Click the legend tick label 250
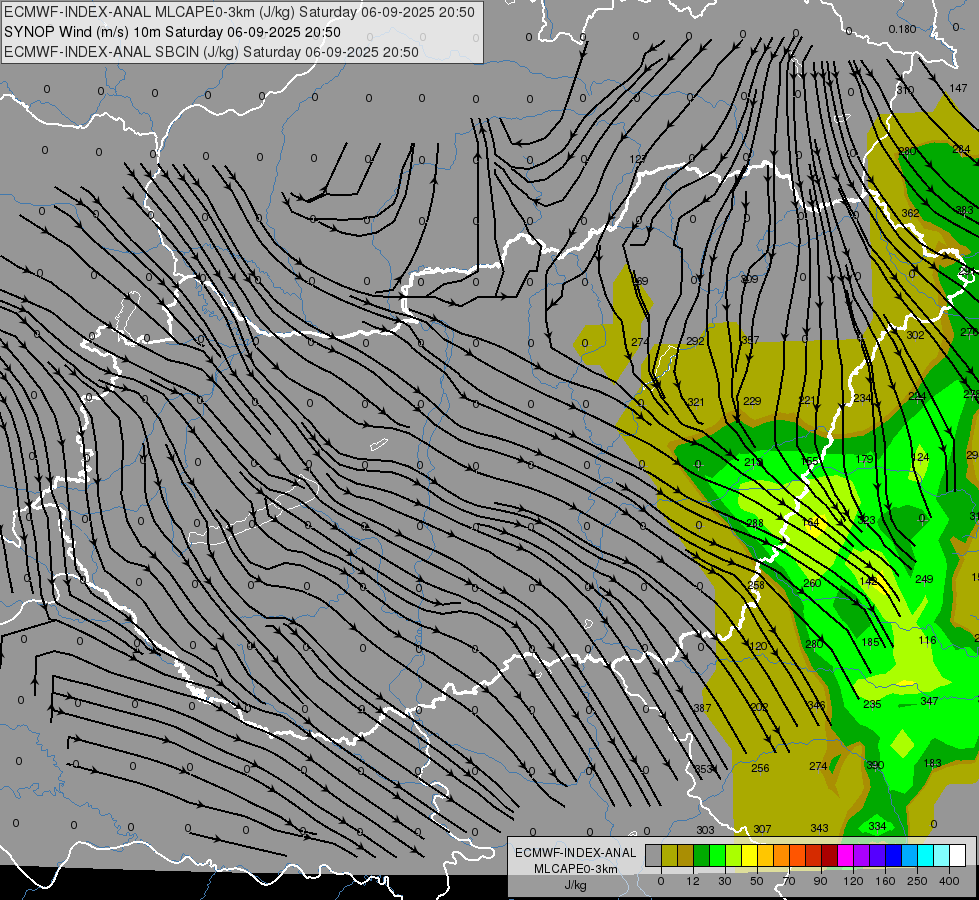The width and height of the screenshot is (979, 900). click(x=917, y=881)
